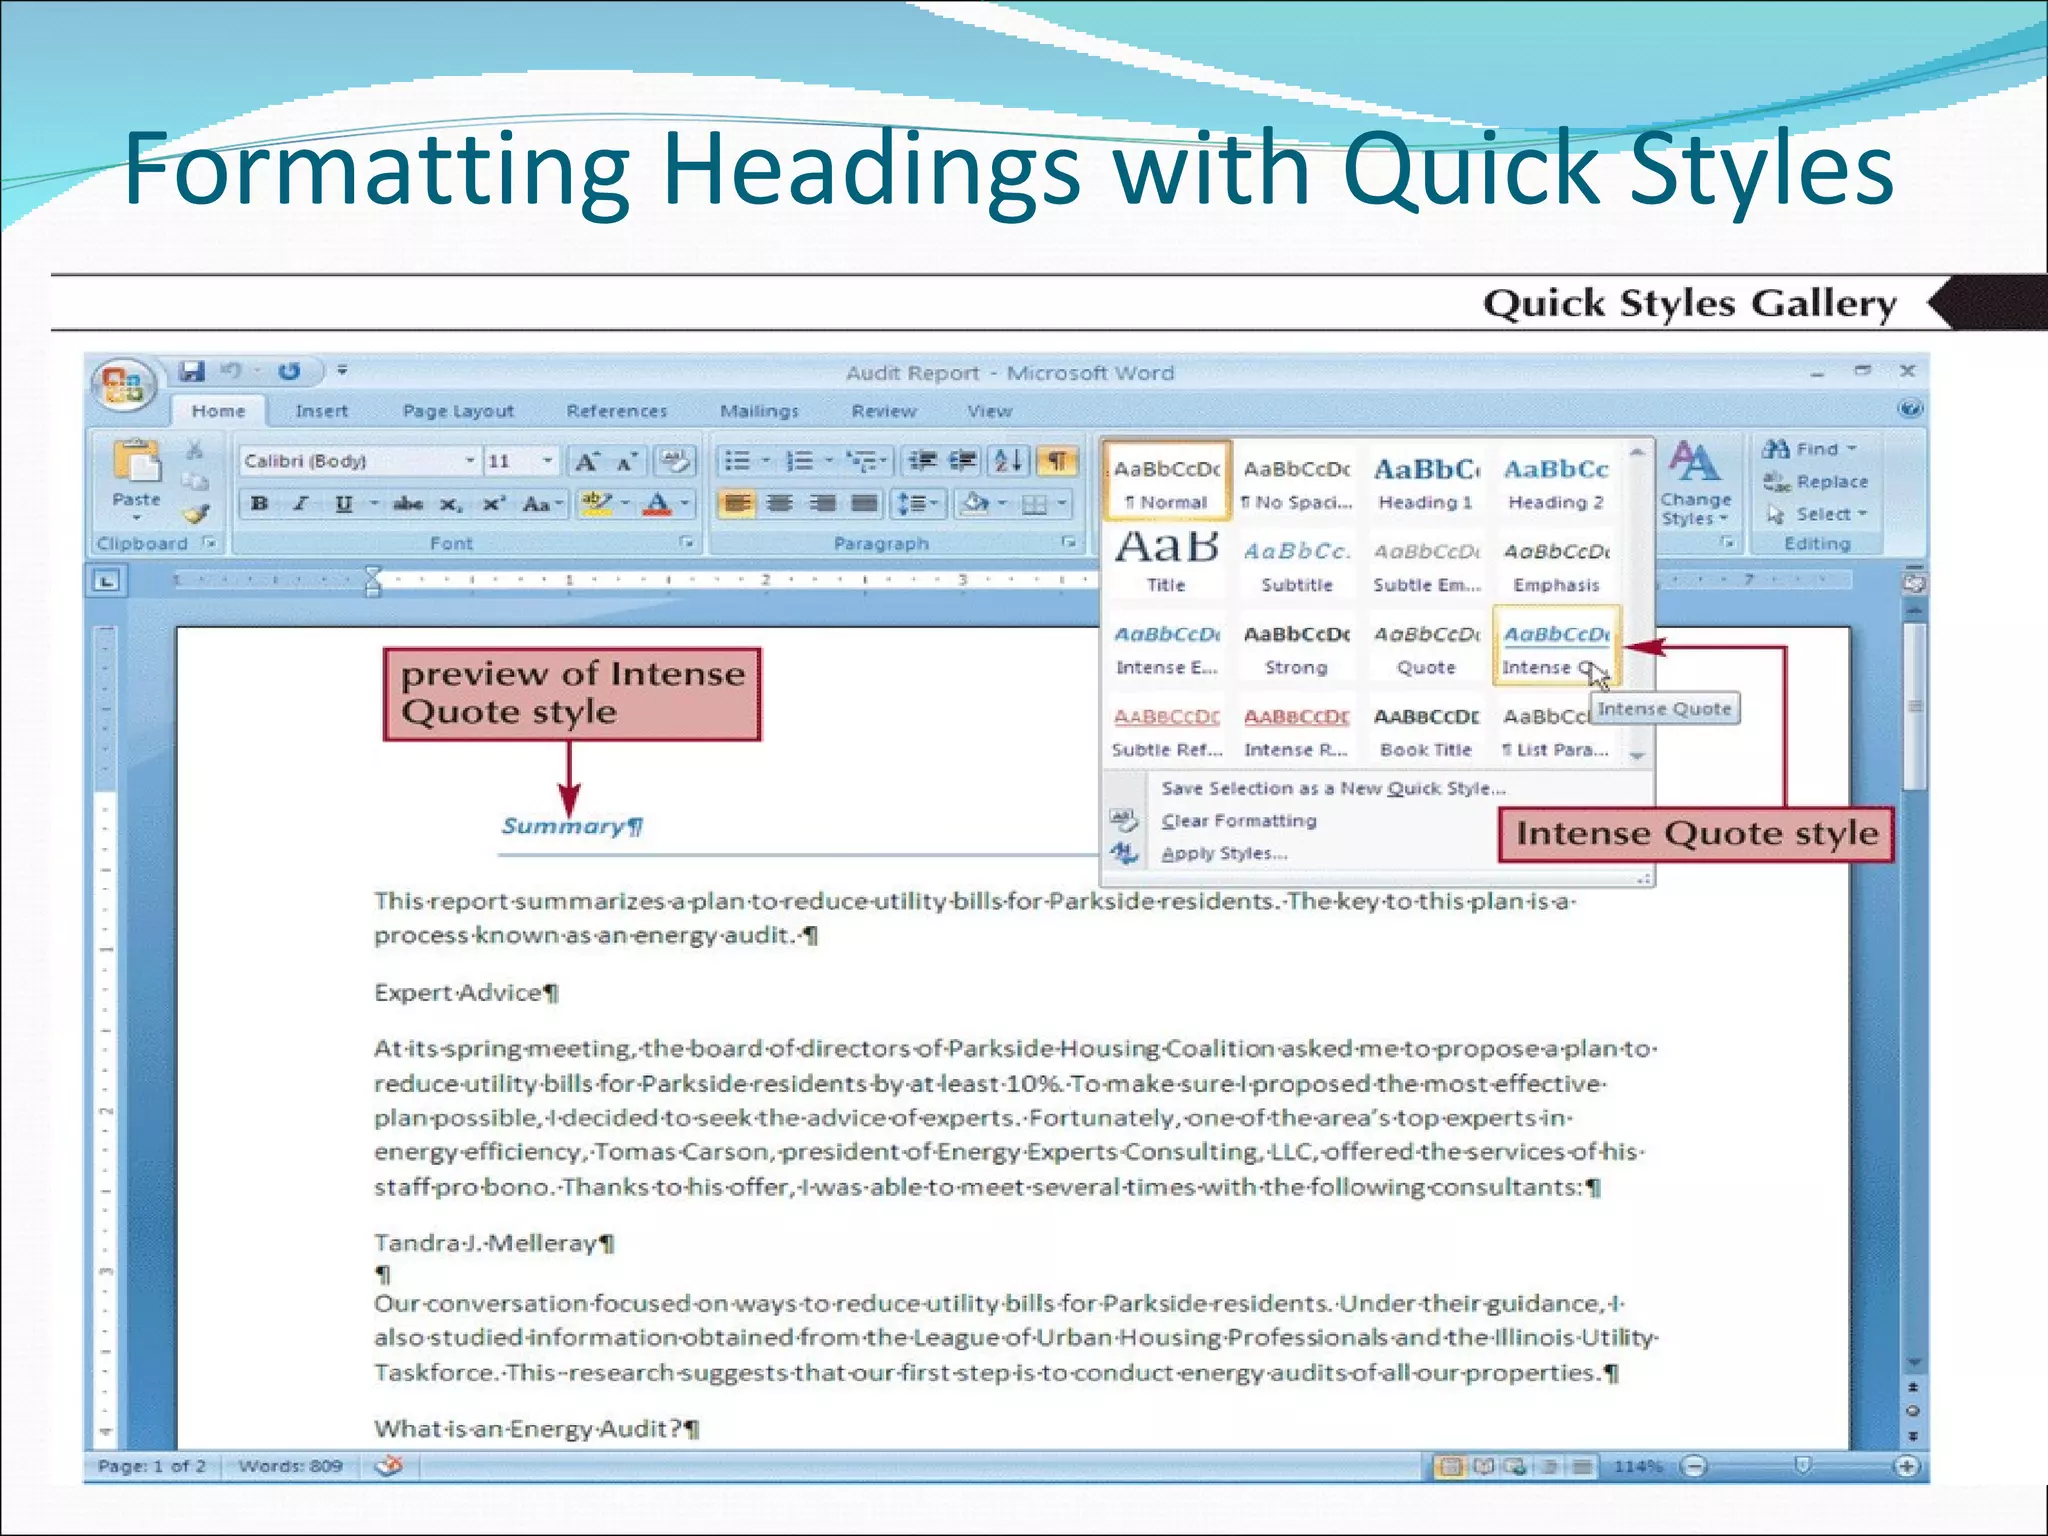Switch to the Page Layout tab

458,411
